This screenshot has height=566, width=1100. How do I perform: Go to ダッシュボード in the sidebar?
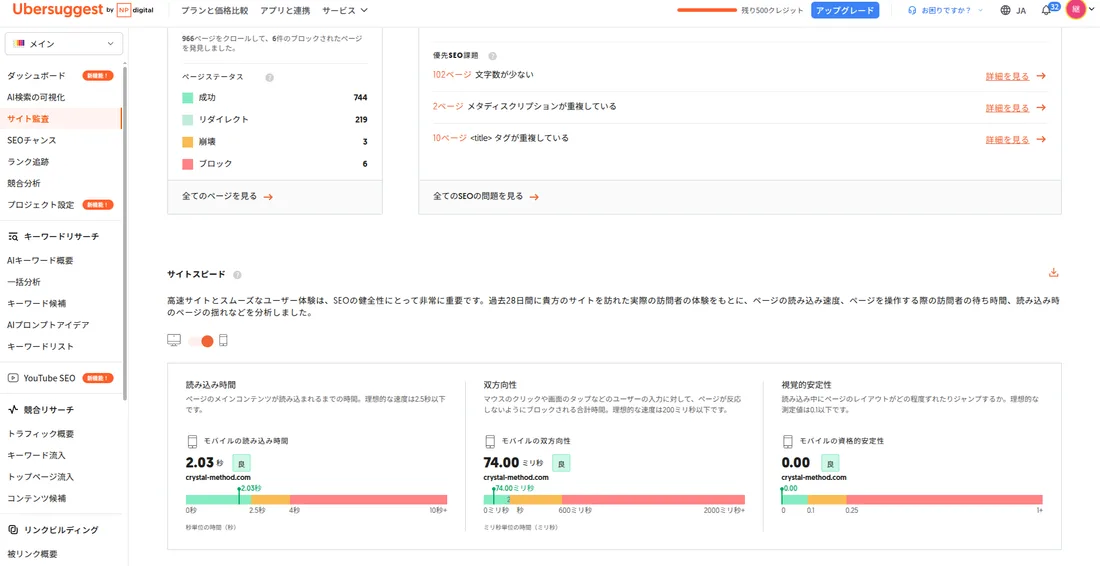[x=36, y=76]
